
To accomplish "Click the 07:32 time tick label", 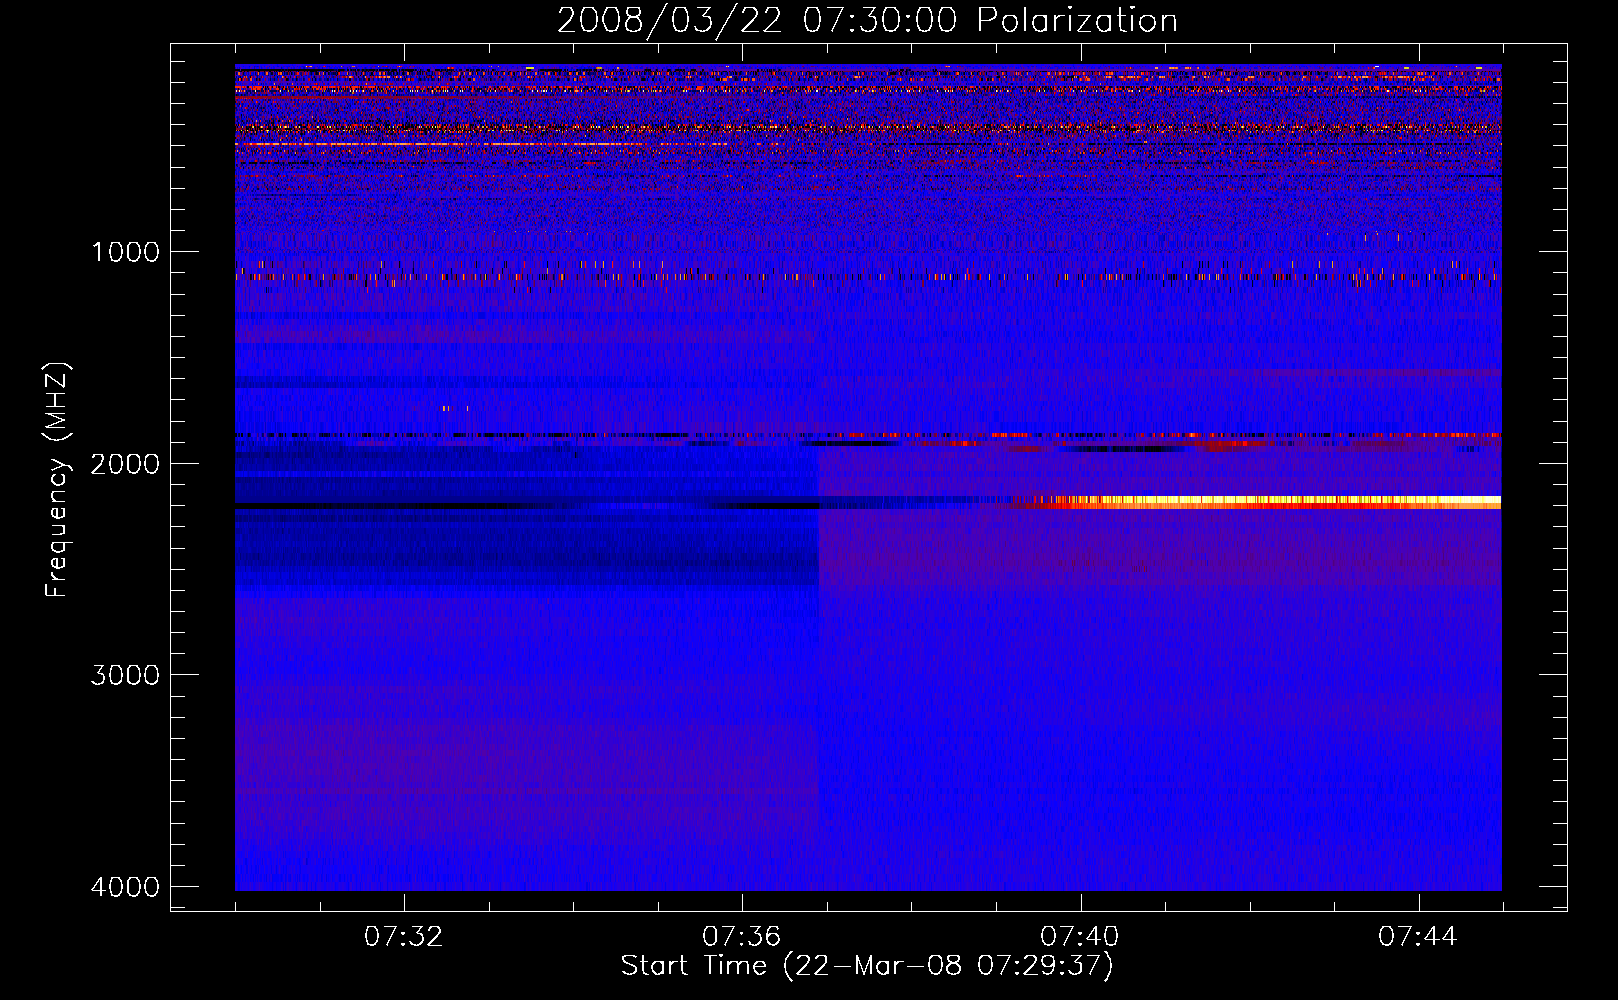I will click(x=403, y=936).
